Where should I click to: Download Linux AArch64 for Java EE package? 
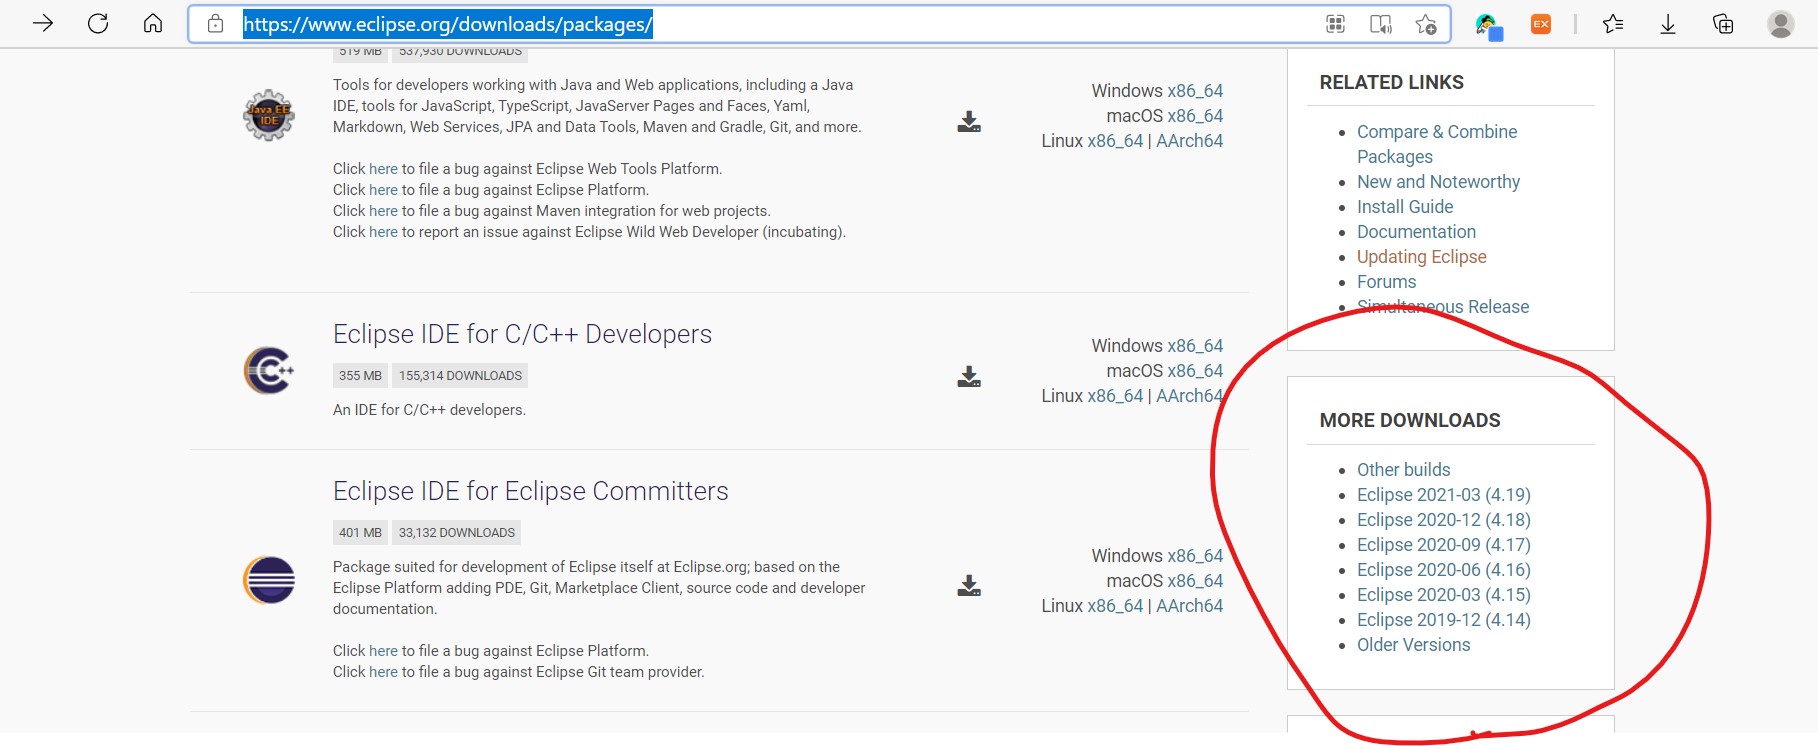pos(1190,141)
